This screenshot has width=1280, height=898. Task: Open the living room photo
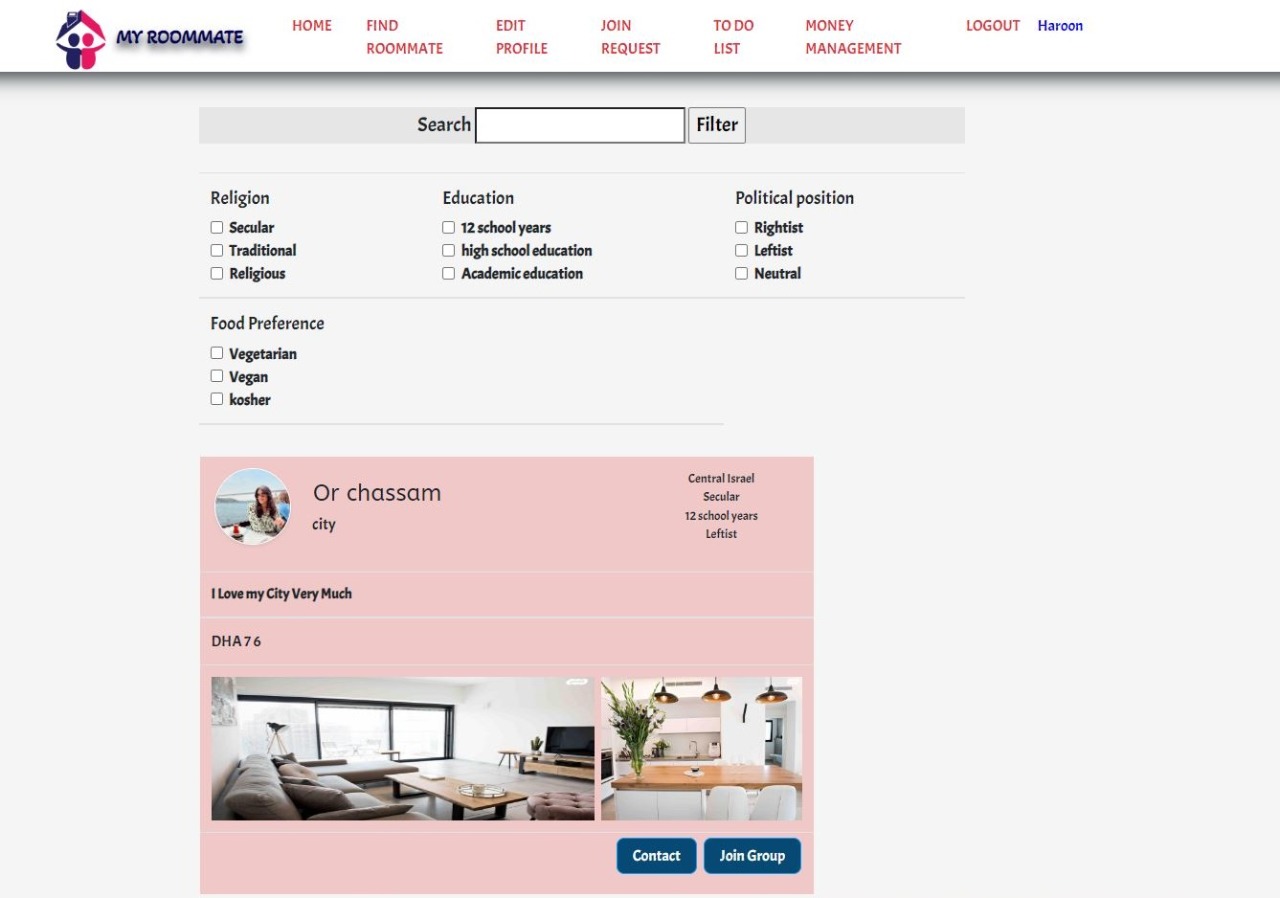coord(402,749)
